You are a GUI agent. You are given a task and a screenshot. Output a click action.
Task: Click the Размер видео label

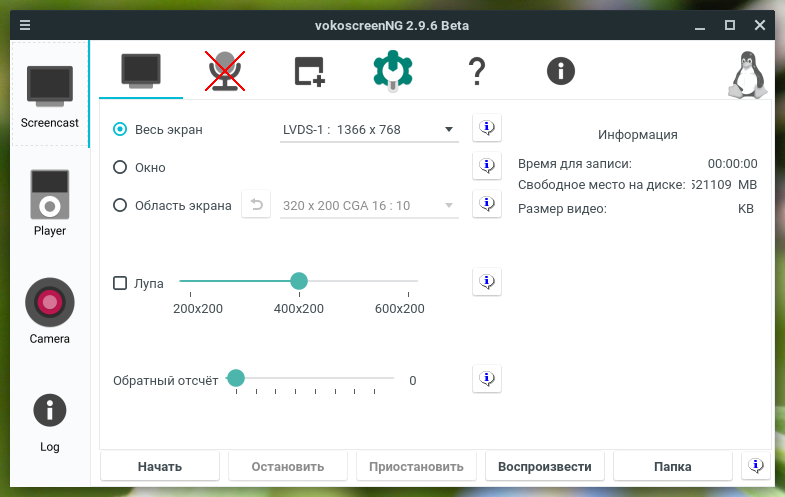[x=562, y=209]
